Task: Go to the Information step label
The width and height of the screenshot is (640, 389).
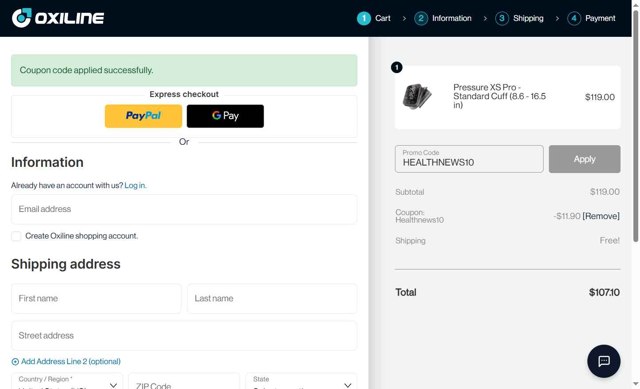Action: (451, 18)
